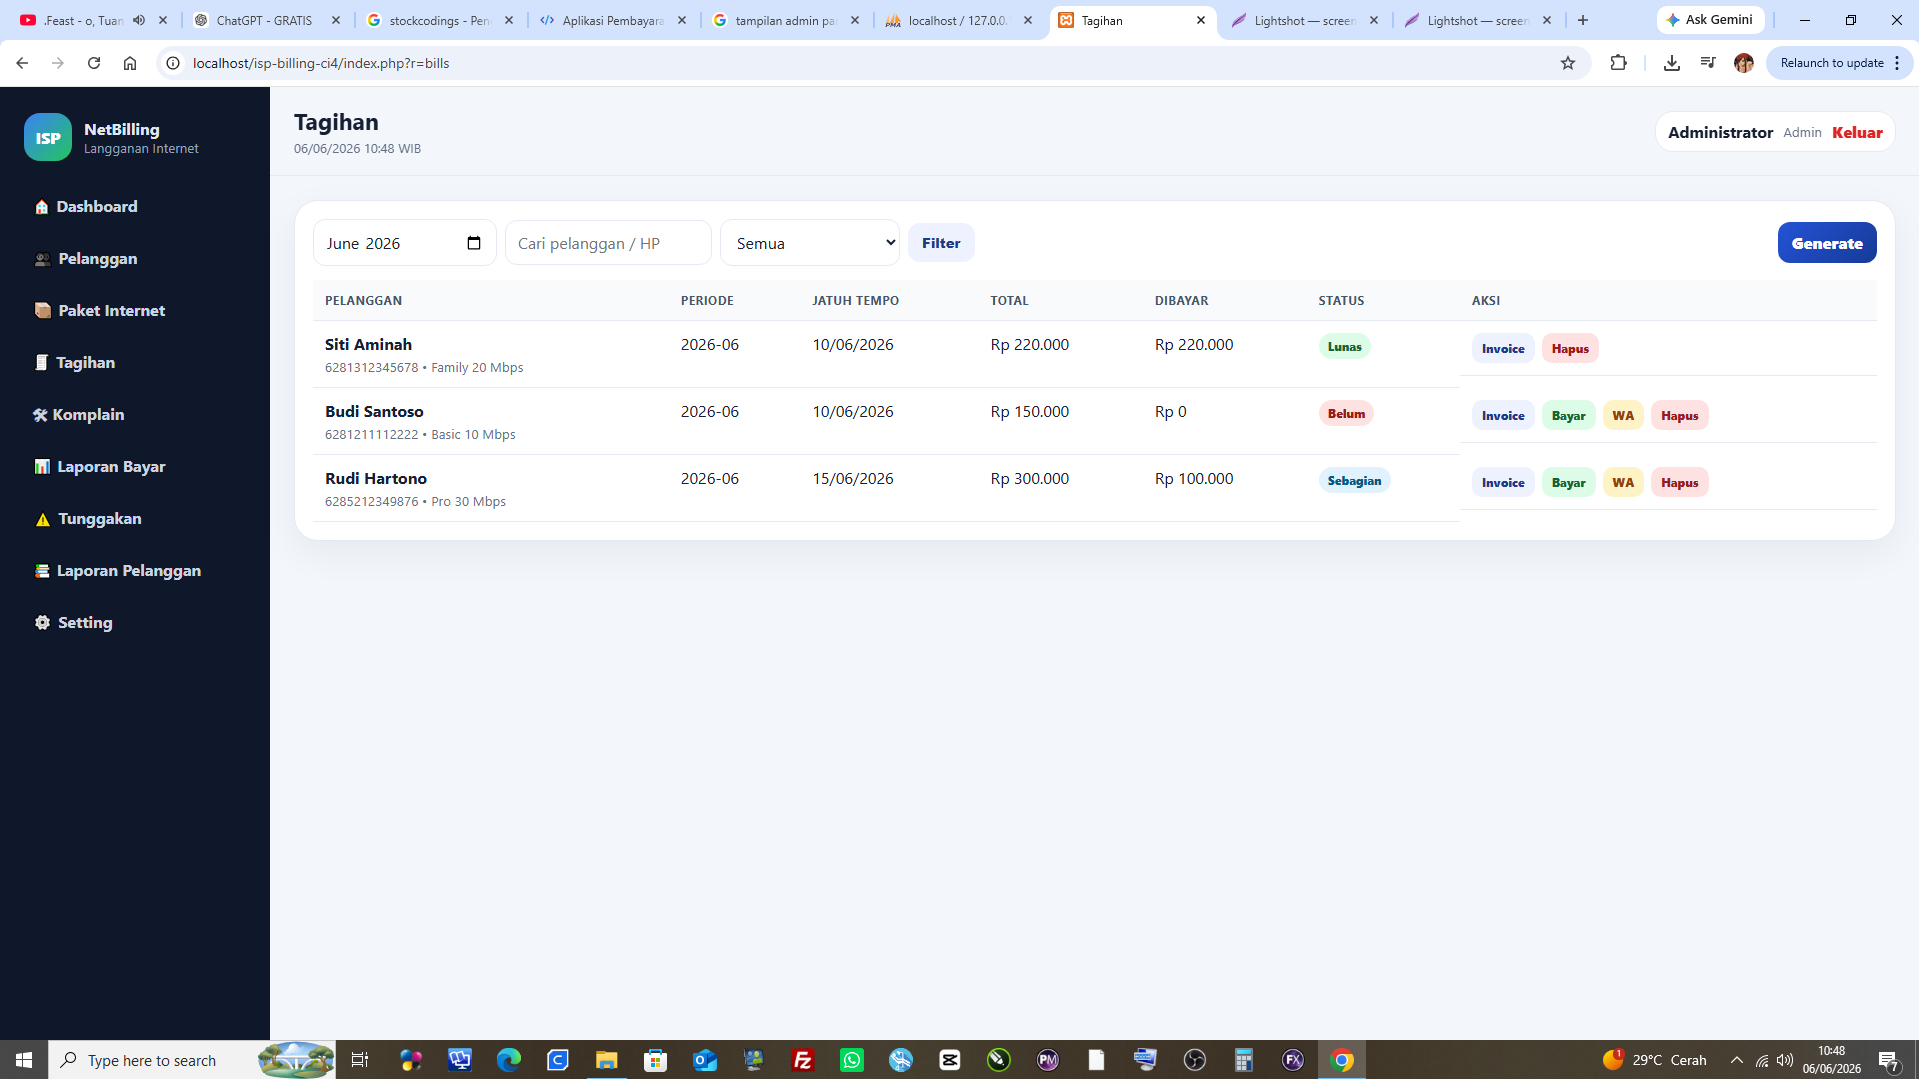Click the June 2026 month field
The height and width of the screenshot is (1079, 1919).
pyautogui.click(x=404, y=243)
